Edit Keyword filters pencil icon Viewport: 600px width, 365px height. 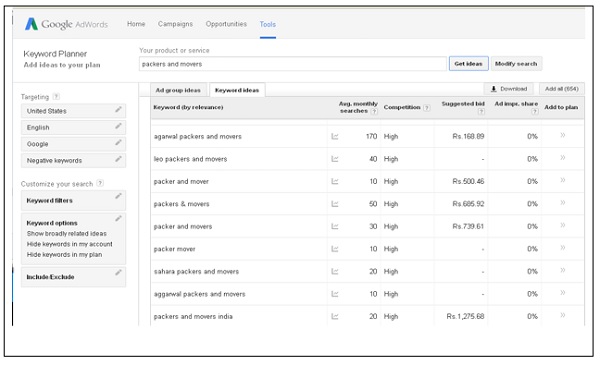pyautogui.click(x=118, y=196)
